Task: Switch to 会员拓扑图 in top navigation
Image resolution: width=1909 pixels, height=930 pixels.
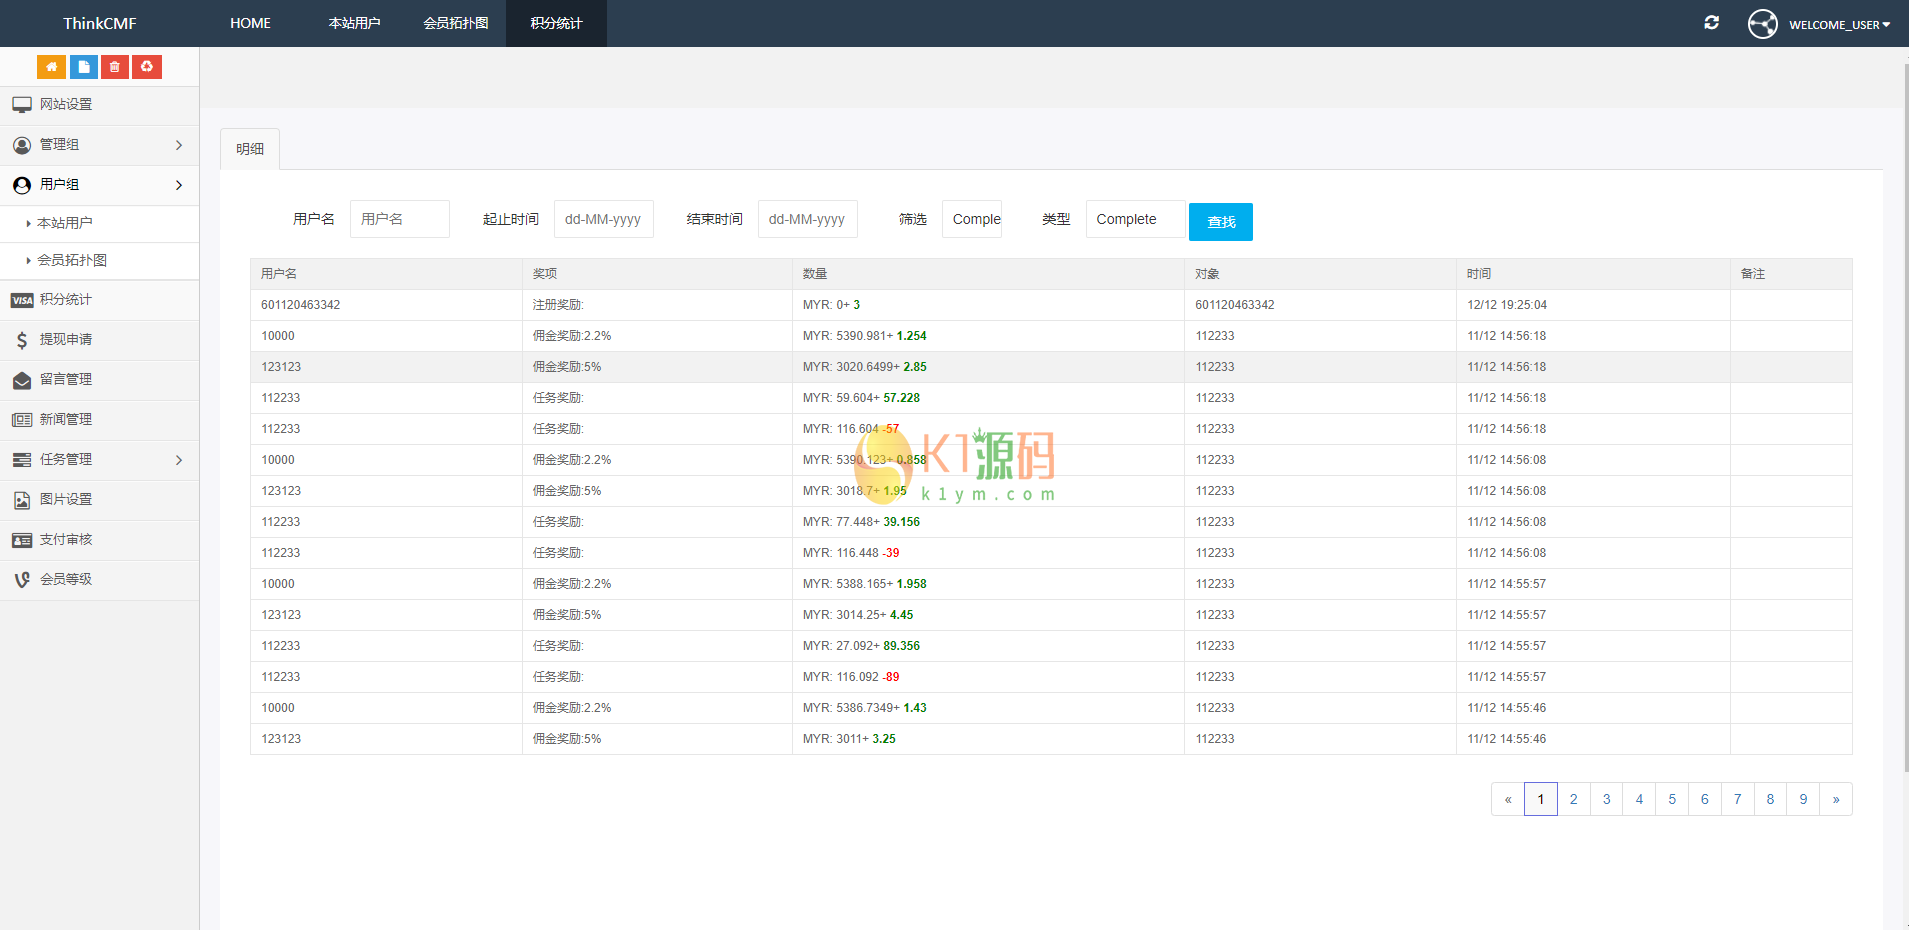Action: pos(456,23)
